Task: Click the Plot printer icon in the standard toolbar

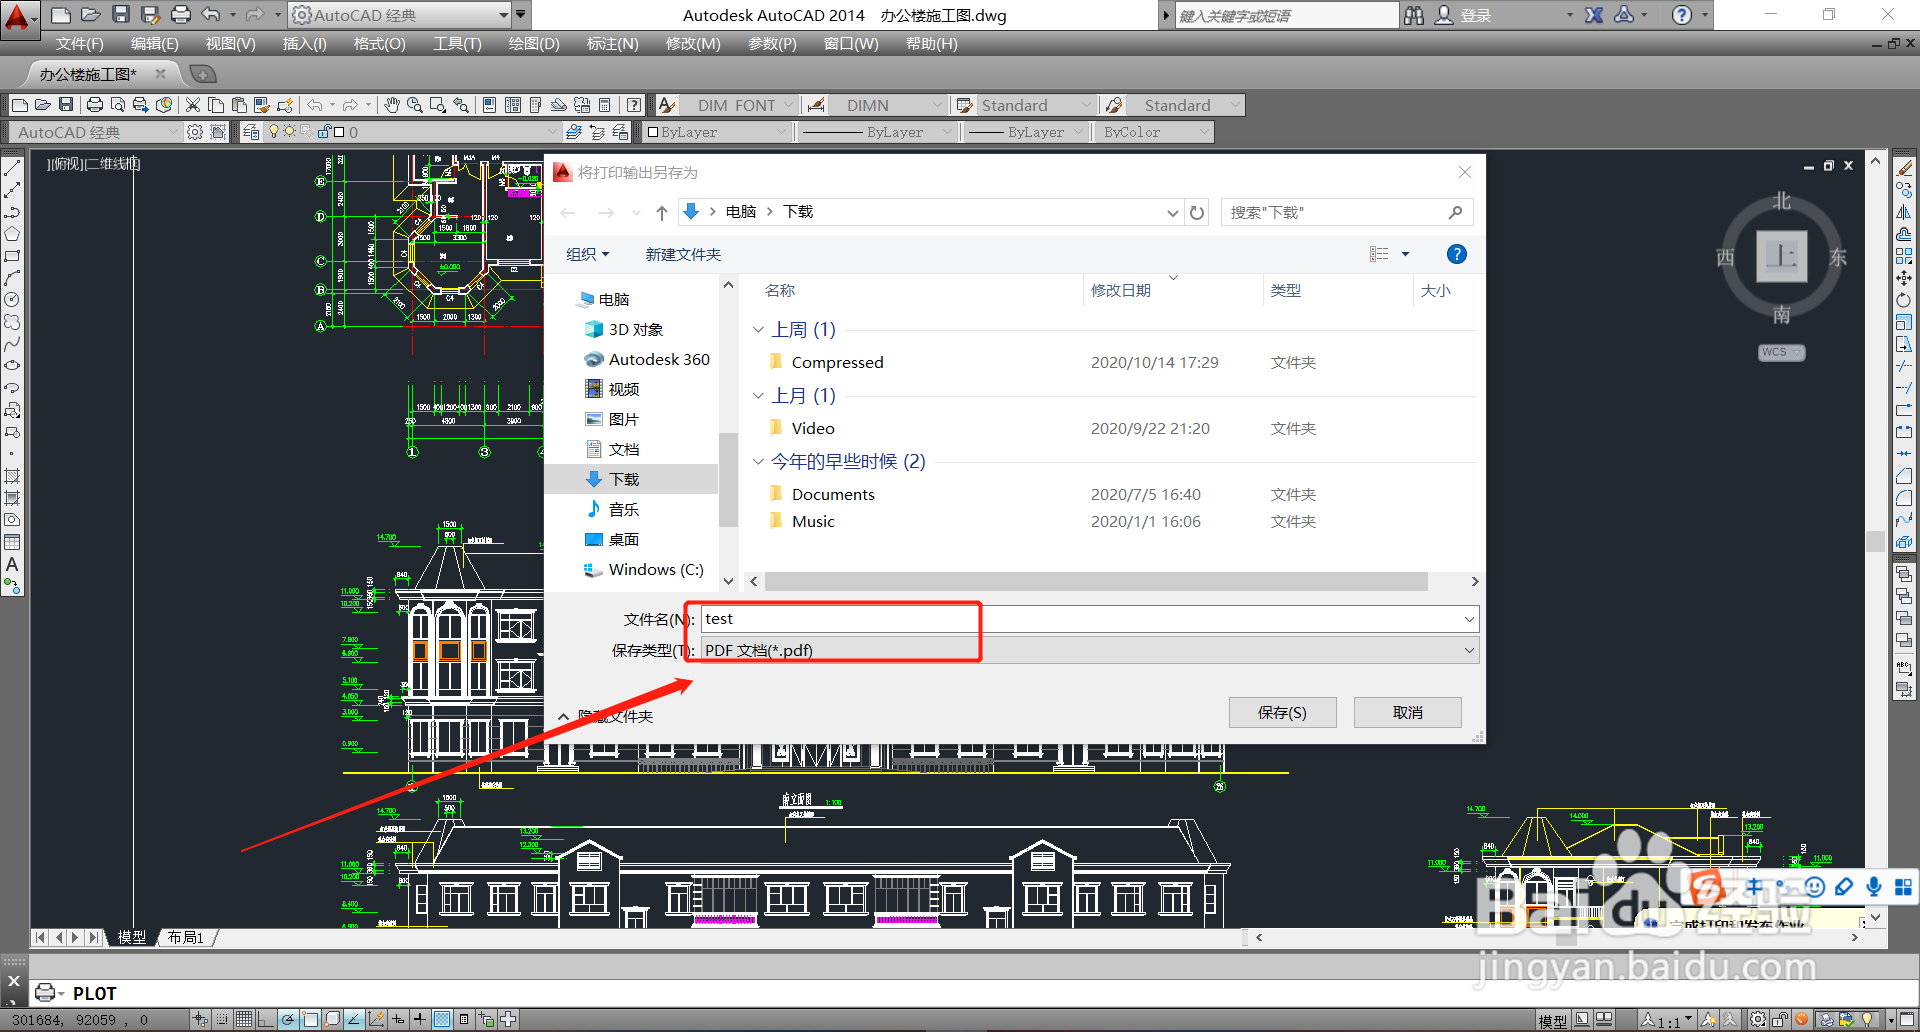Action: pyautogui.click(x=95, y=105)
